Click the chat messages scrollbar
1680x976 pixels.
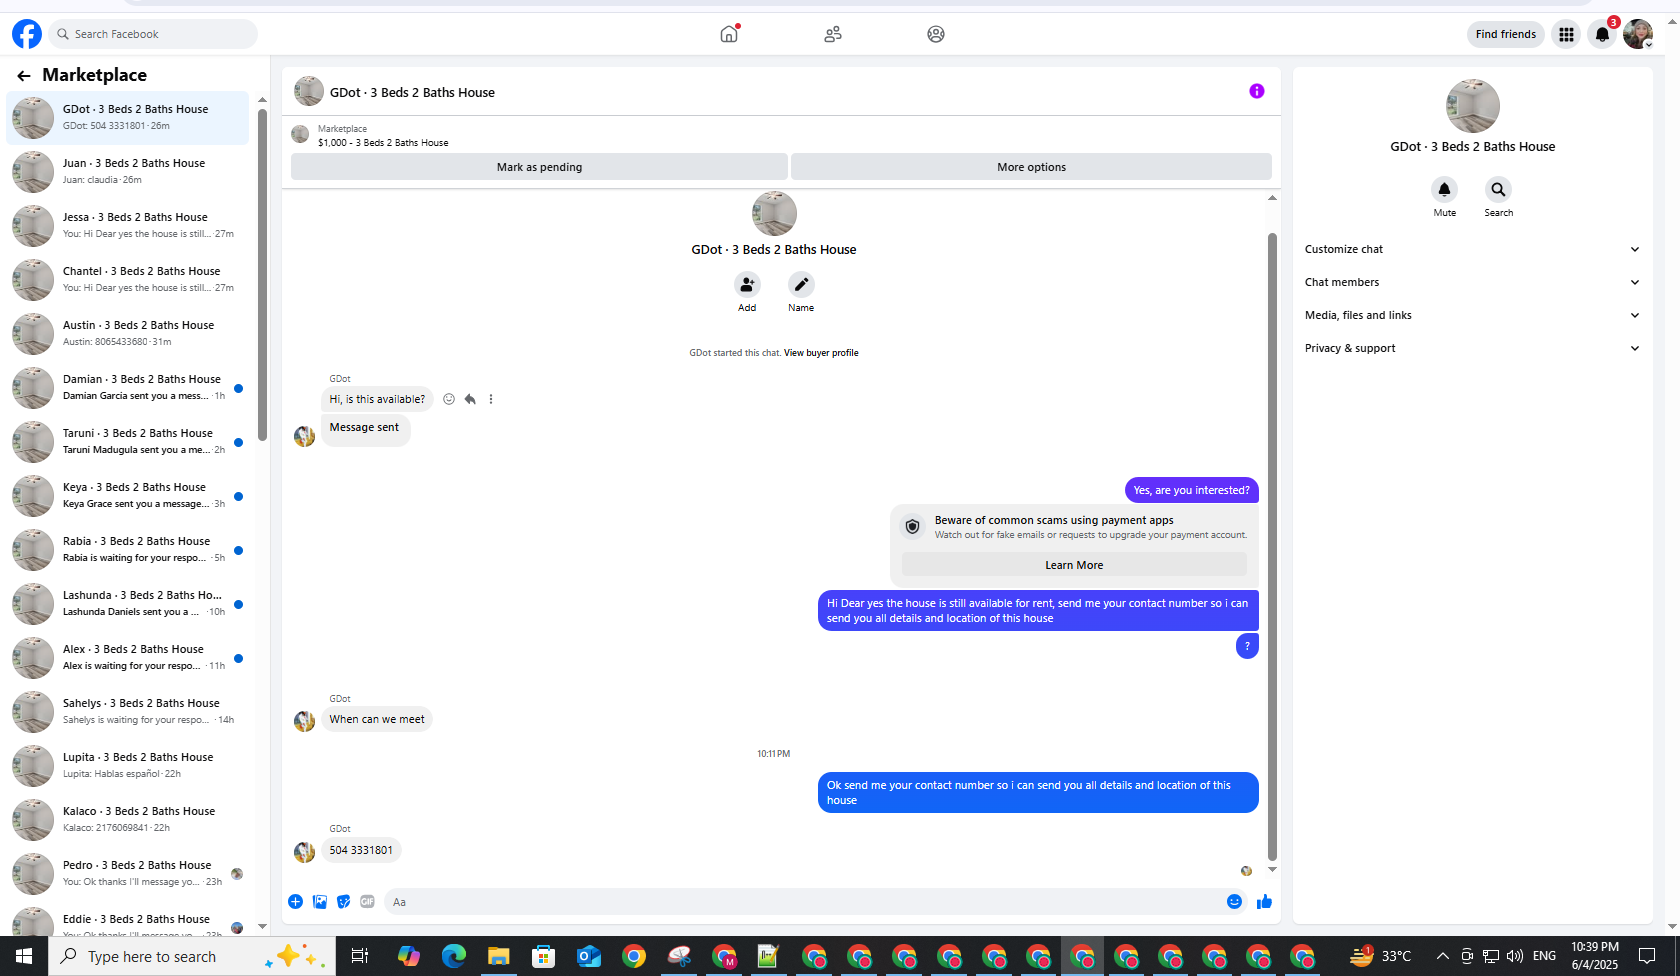(1272, 545)
